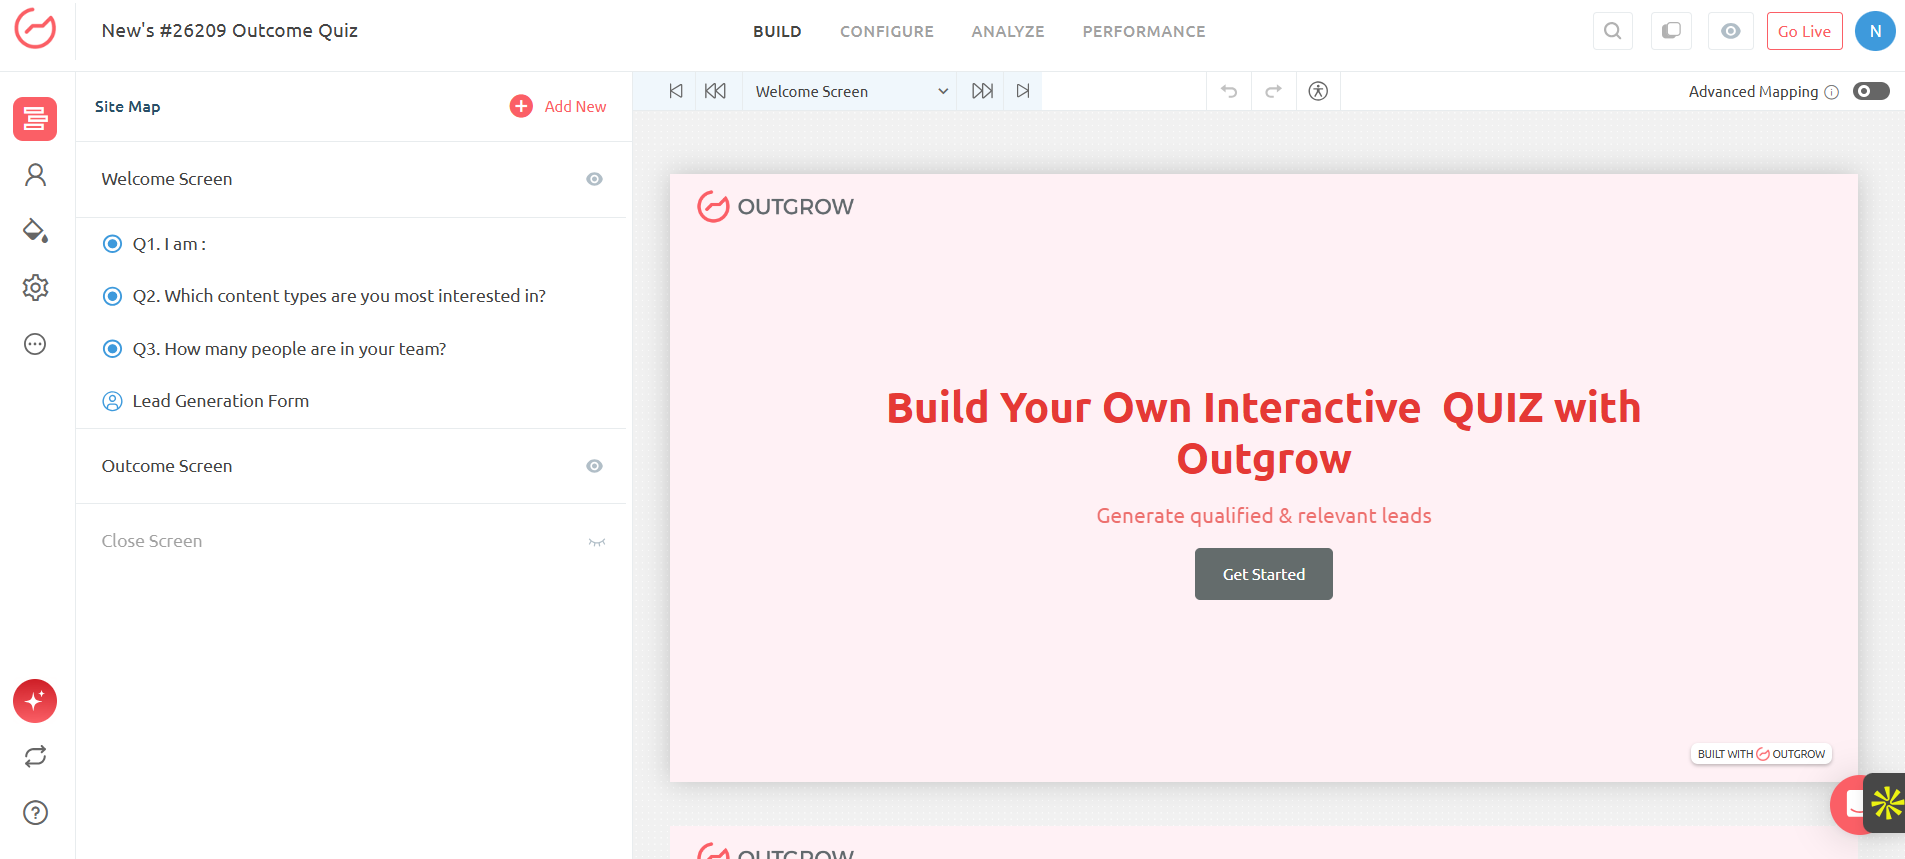Click the undo arrow icon
The height and width of the screenshot is (859, 1905).
coord(1229,91)
